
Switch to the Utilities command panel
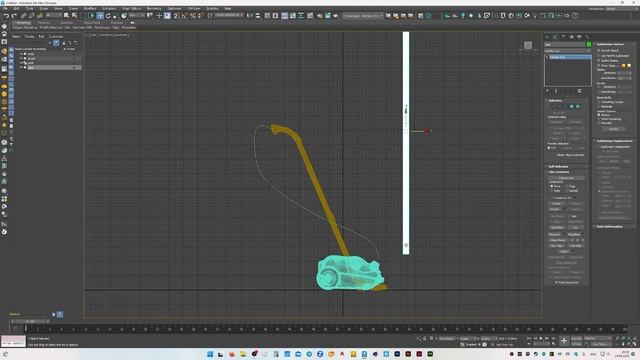pyautogui.click(x=587, y=37)
